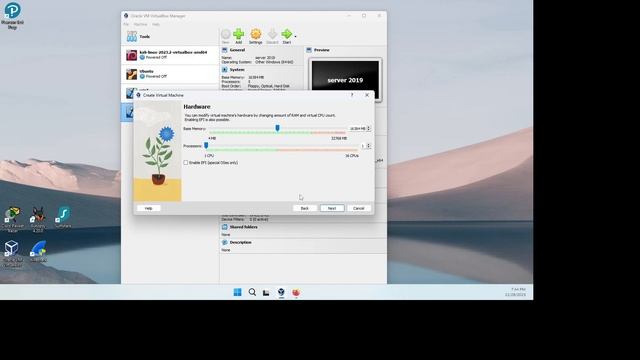The height and width of the screenshot is (360, 640).
Task: Open the Machine menu in VirtualBox Manager
Action: [x=140, y=24]
